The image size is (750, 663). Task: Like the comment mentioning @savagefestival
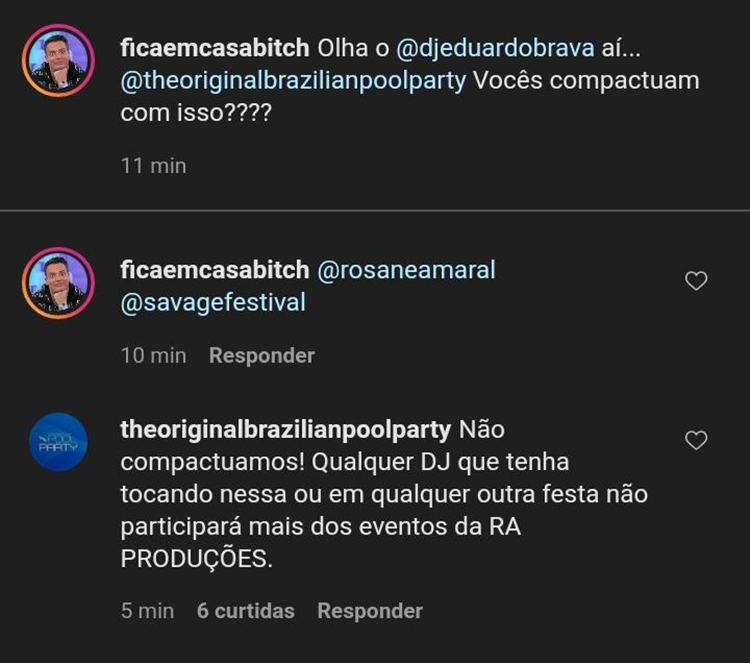696,281
